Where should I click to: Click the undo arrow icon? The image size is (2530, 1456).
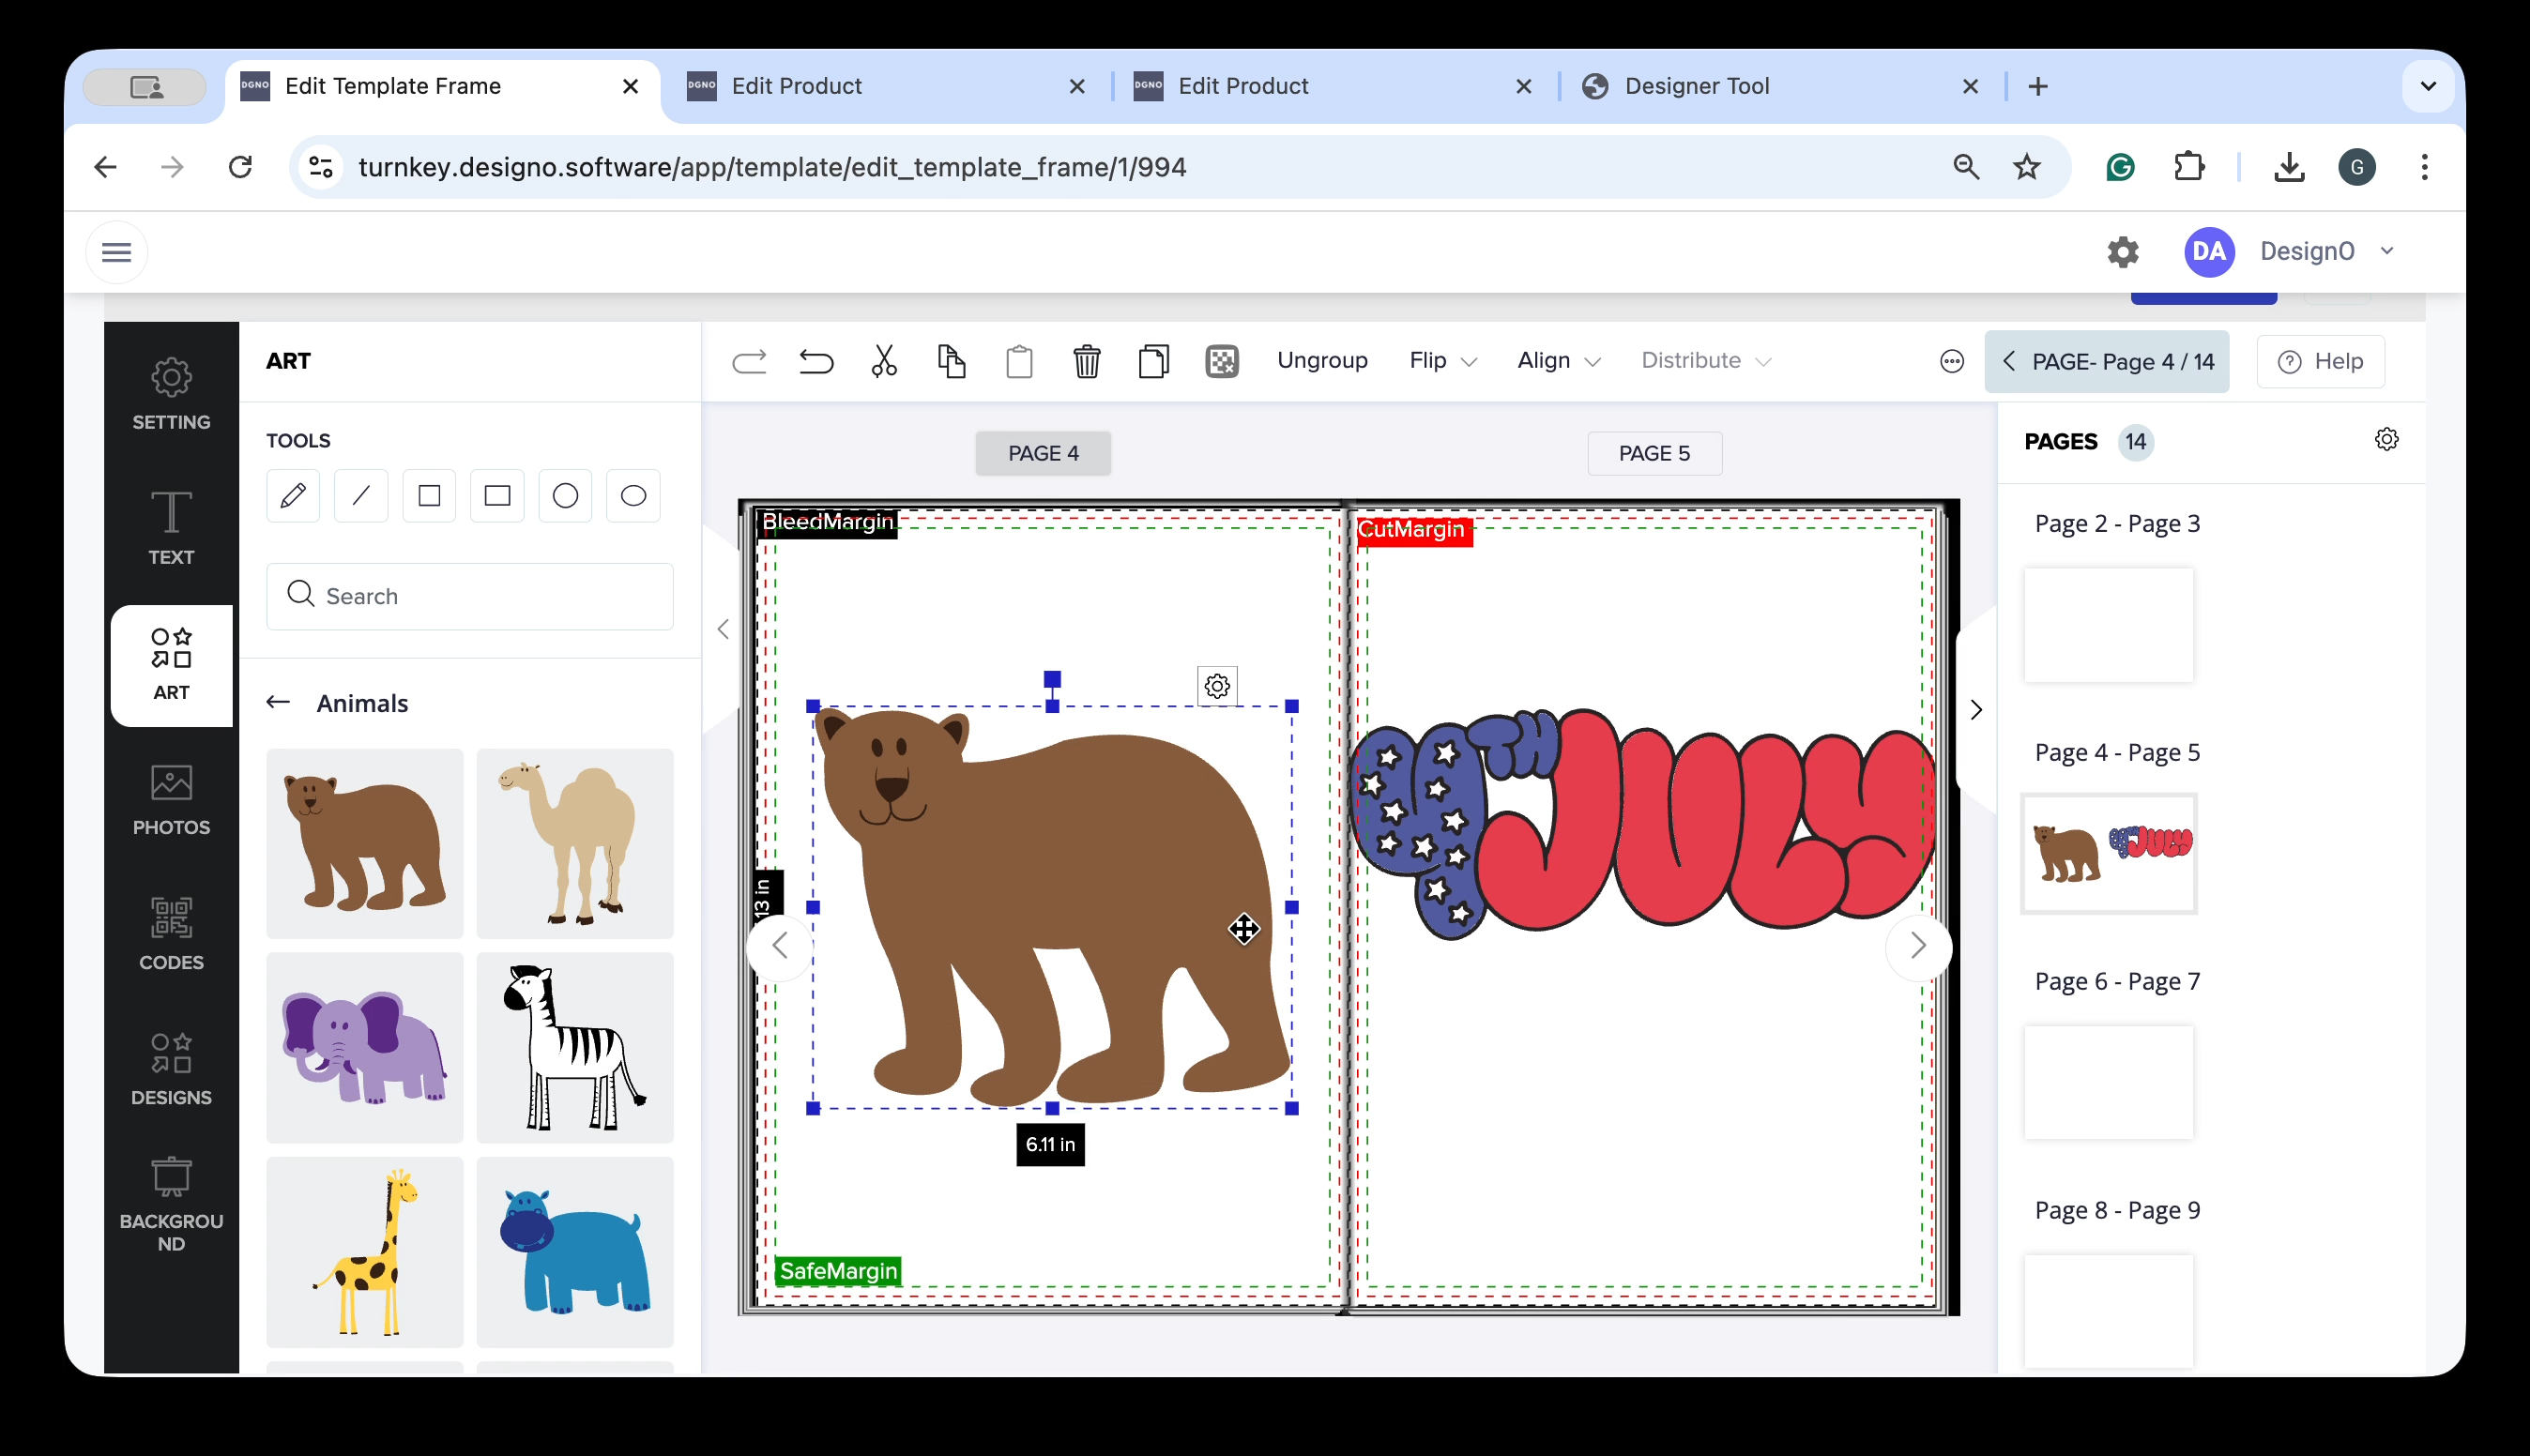point(816,361)
